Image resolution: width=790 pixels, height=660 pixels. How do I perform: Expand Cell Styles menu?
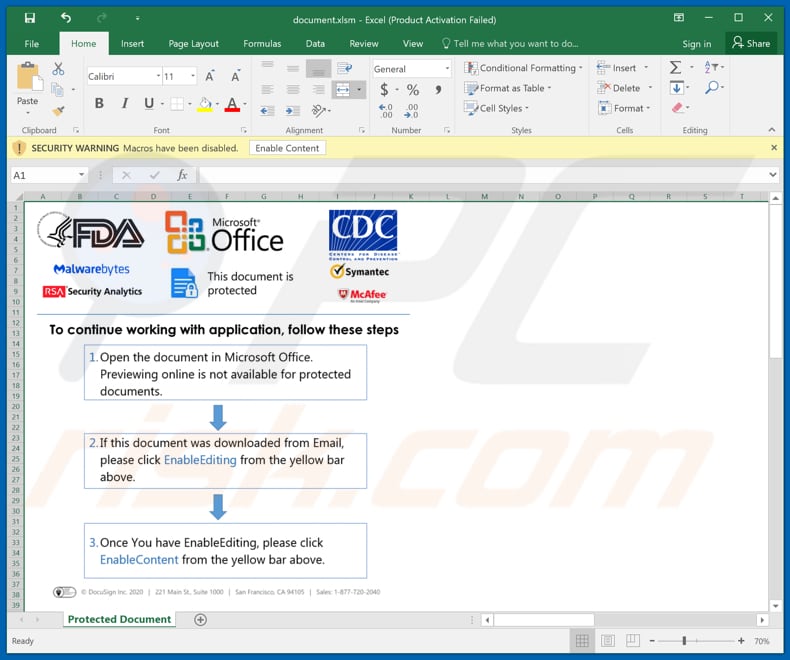coord(497,108)
